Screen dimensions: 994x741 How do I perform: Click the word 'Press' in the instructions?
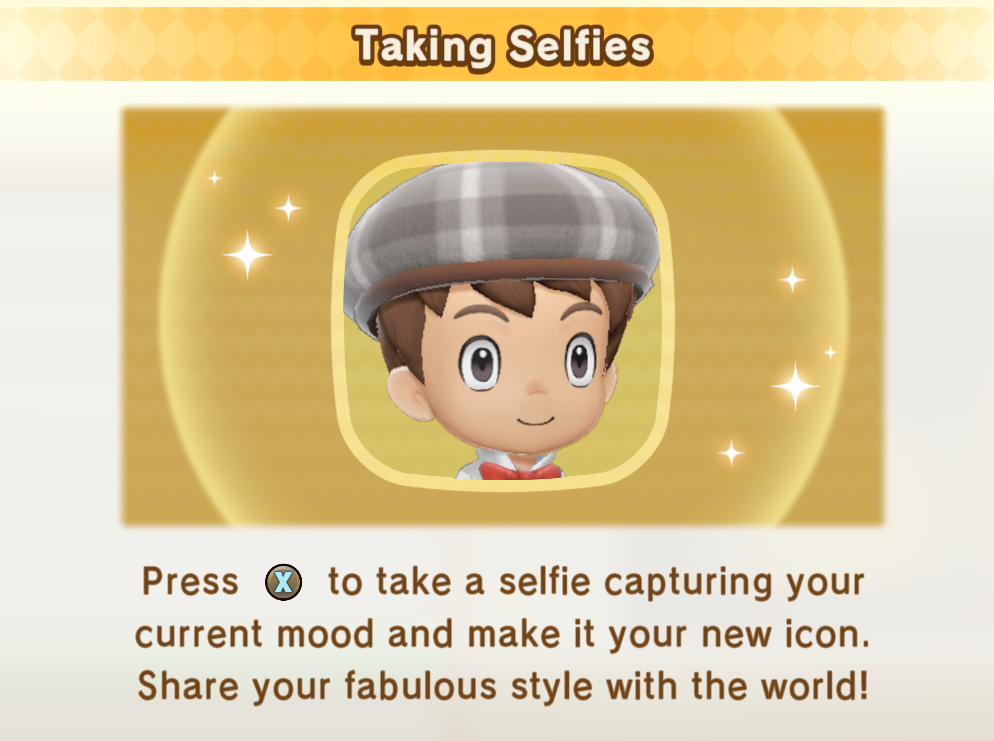point(190,581)
